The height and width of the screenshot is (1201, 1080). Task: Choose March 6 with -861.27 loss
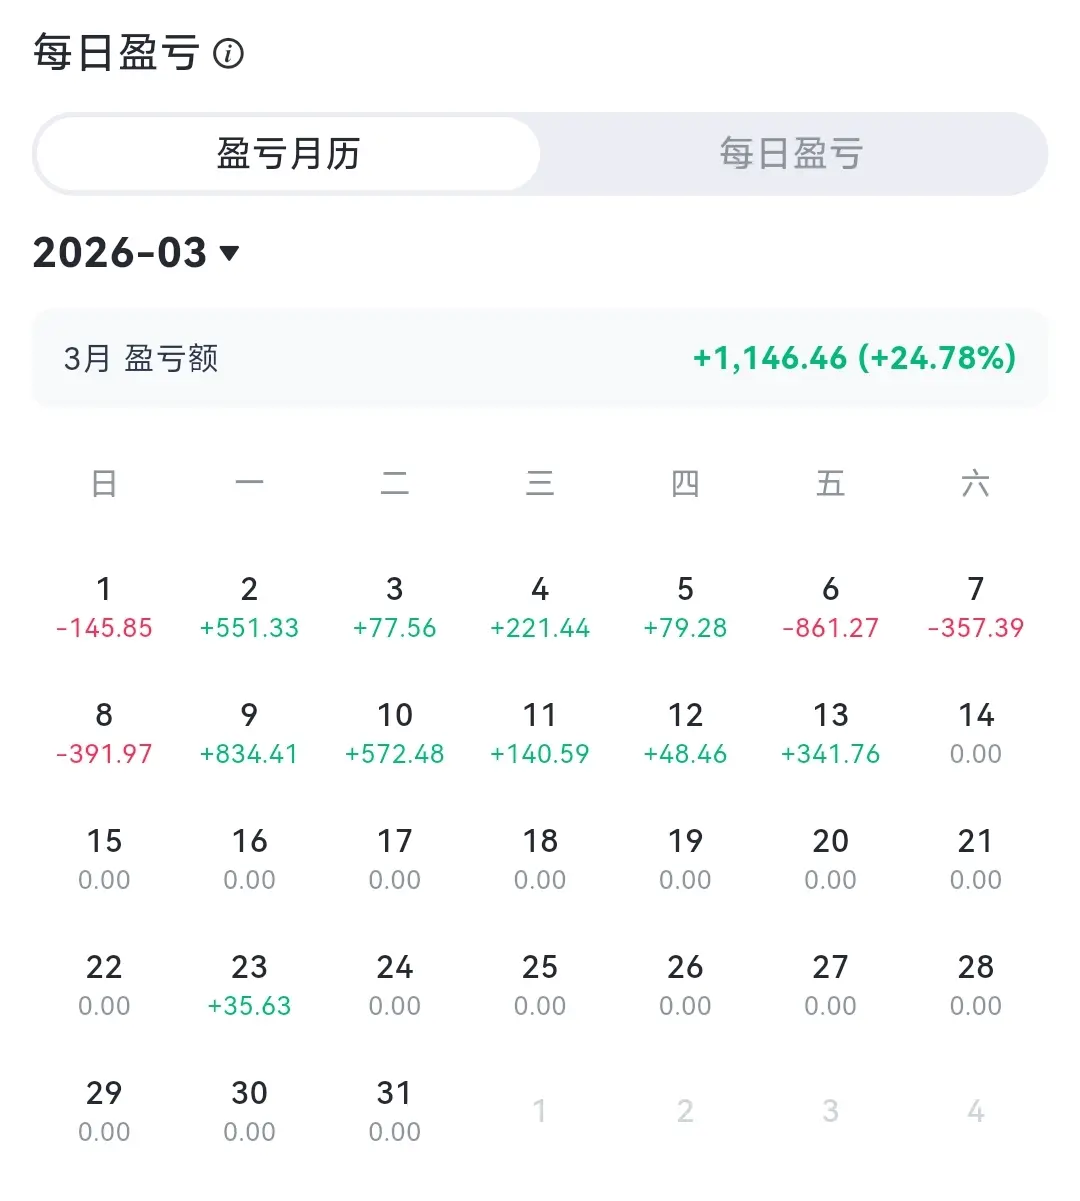click(x=830, y=608)
